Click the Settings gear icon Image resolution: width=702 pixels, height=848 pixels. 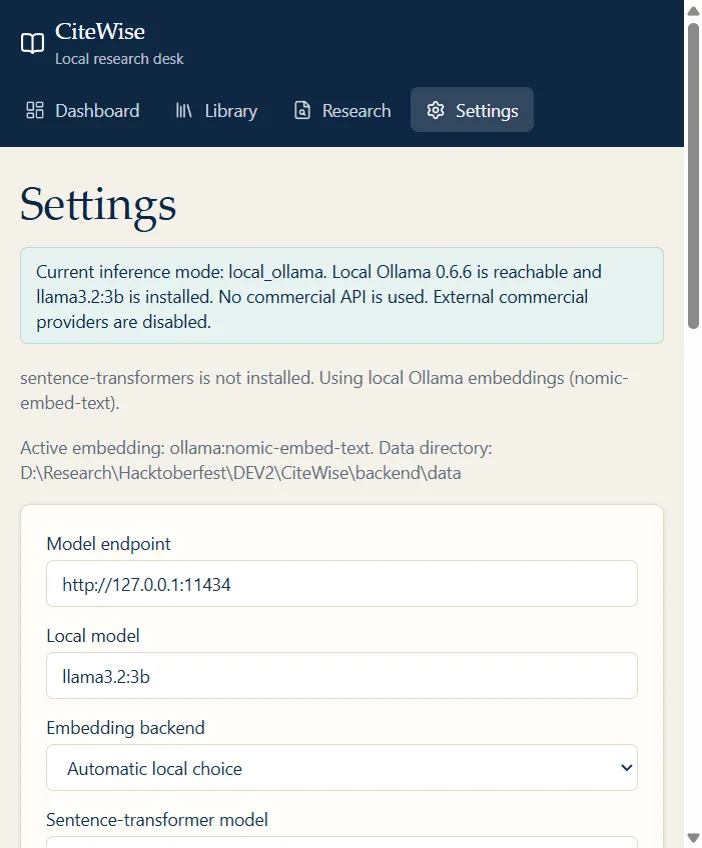coord(435,110)
